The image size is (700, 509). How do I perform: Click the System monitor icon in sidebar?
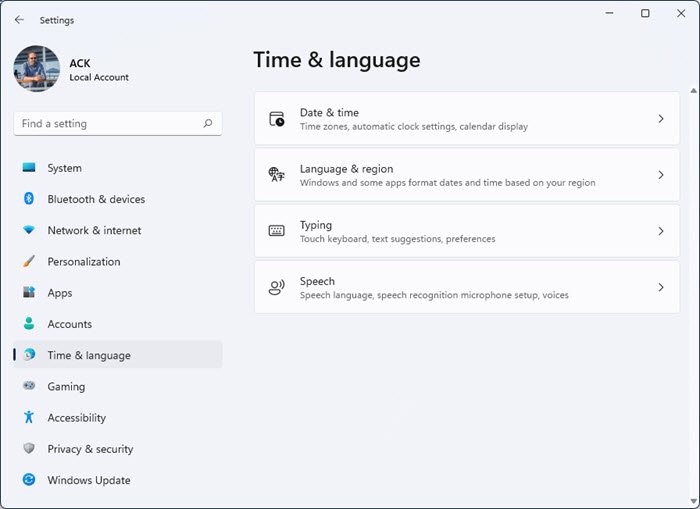tap(29, 168)
